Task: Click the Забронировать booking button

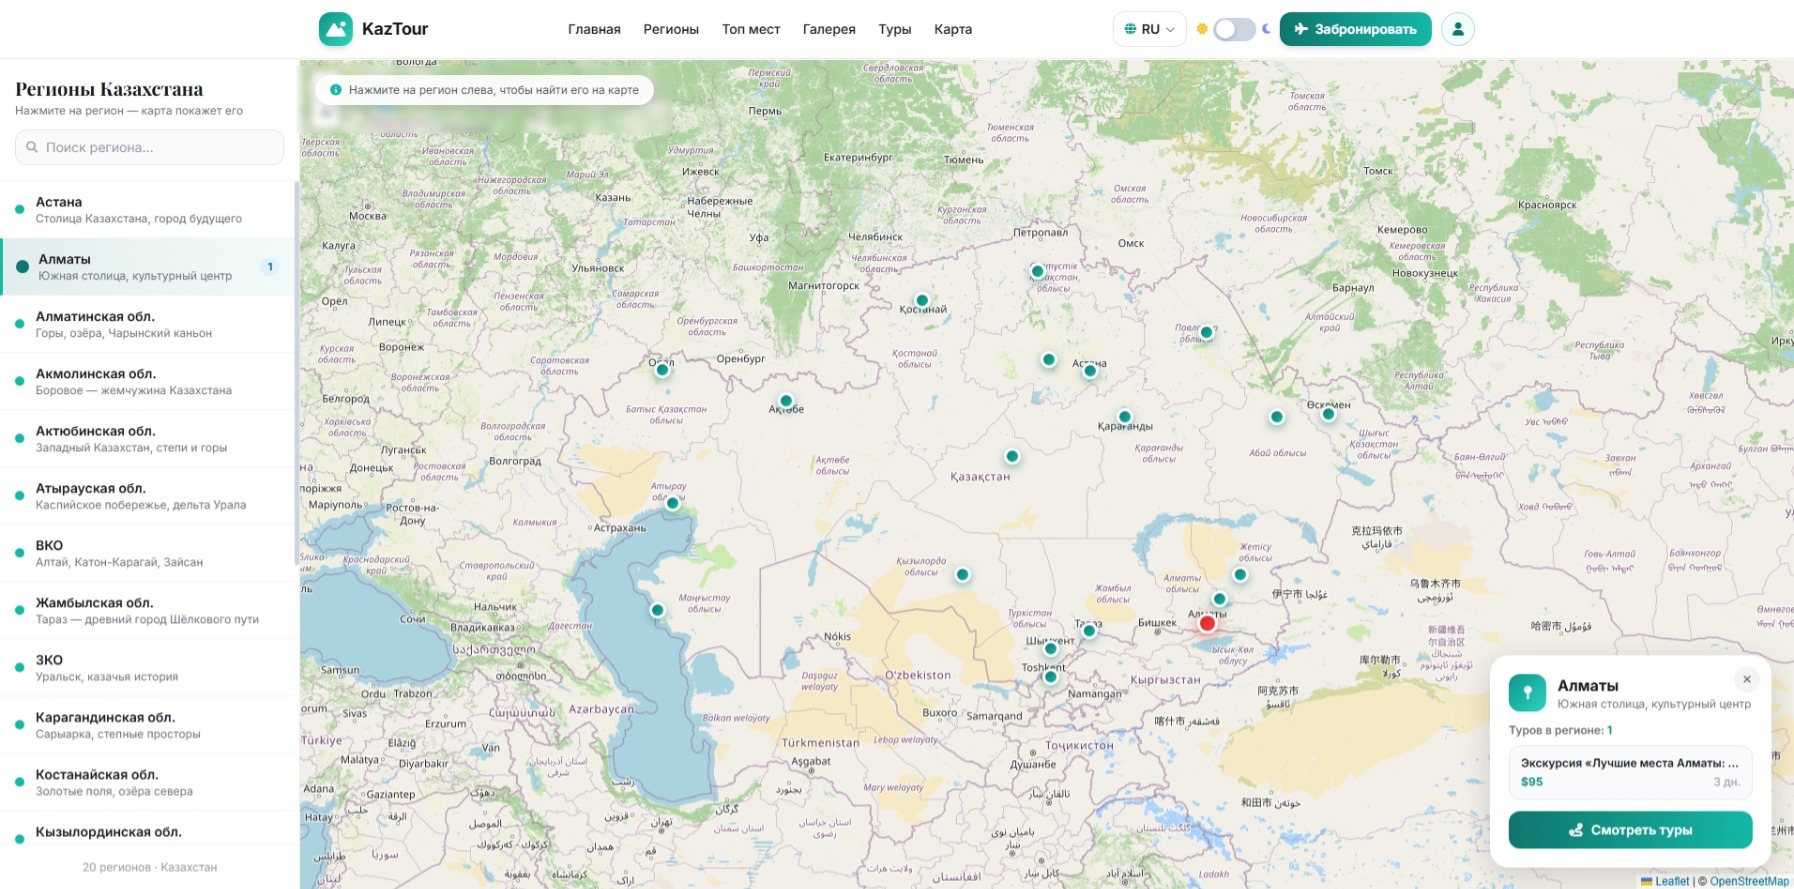Action: 1355,29
